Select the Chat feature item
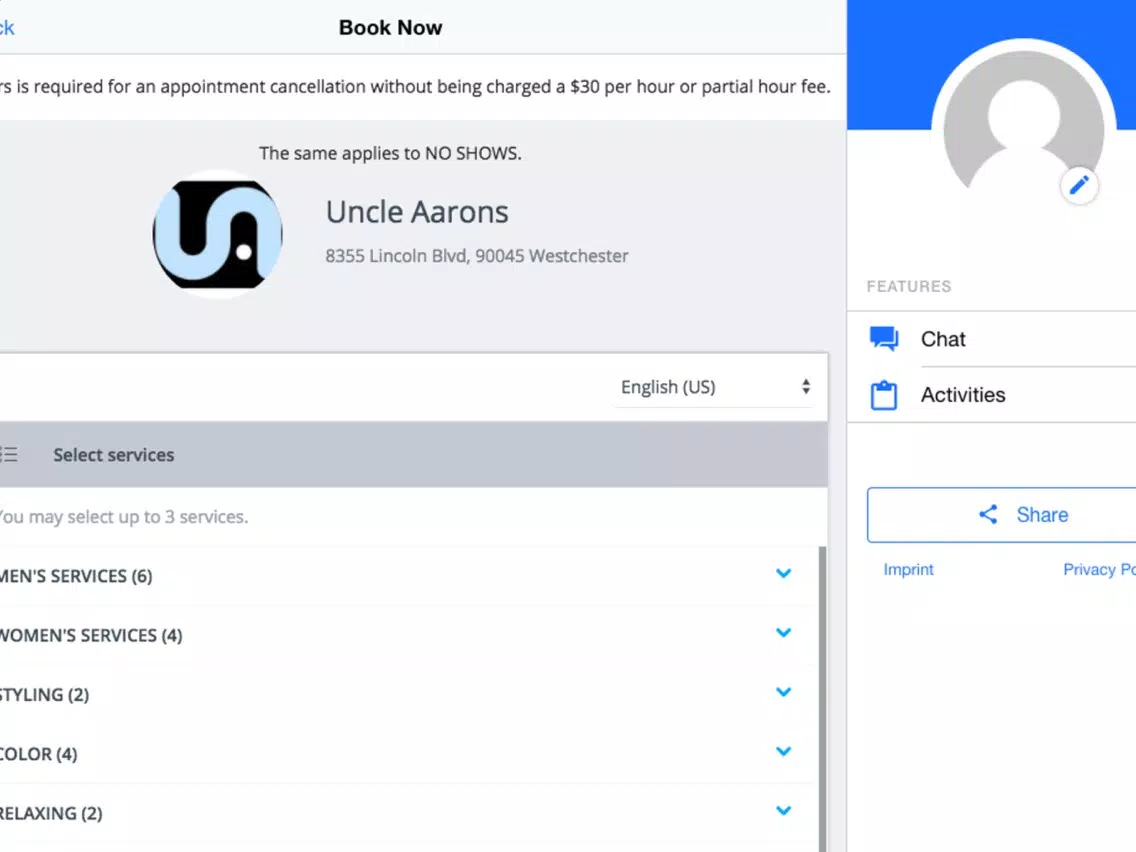 (x=992, y=339)
